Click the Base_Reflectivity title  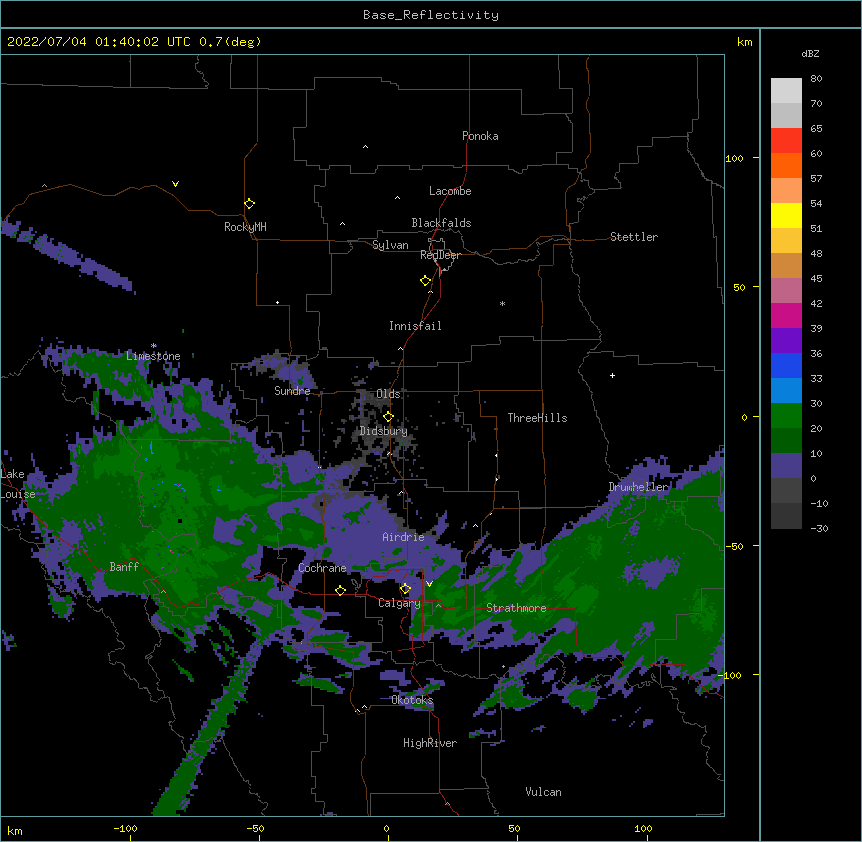(x=431, y=15)
